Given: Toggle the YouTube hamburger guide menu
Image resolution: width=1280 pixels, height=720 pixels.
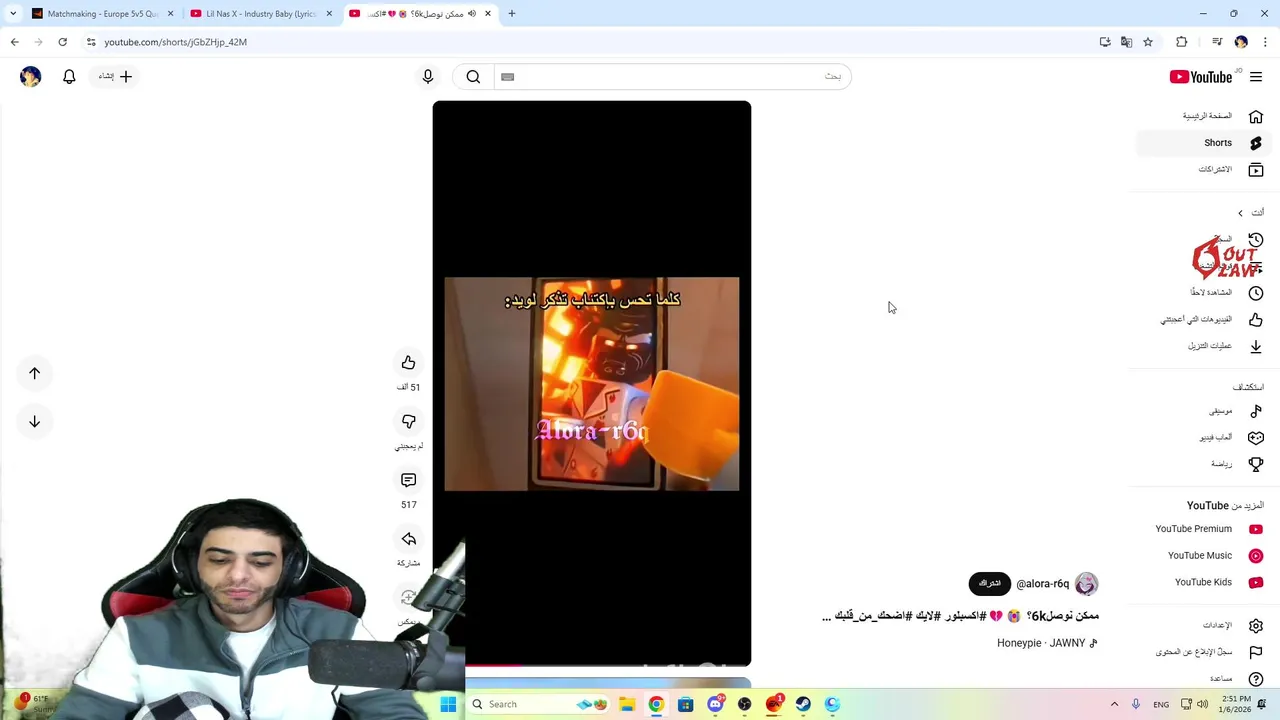Looking at the screenshot, I should [x=1256, y=77].
